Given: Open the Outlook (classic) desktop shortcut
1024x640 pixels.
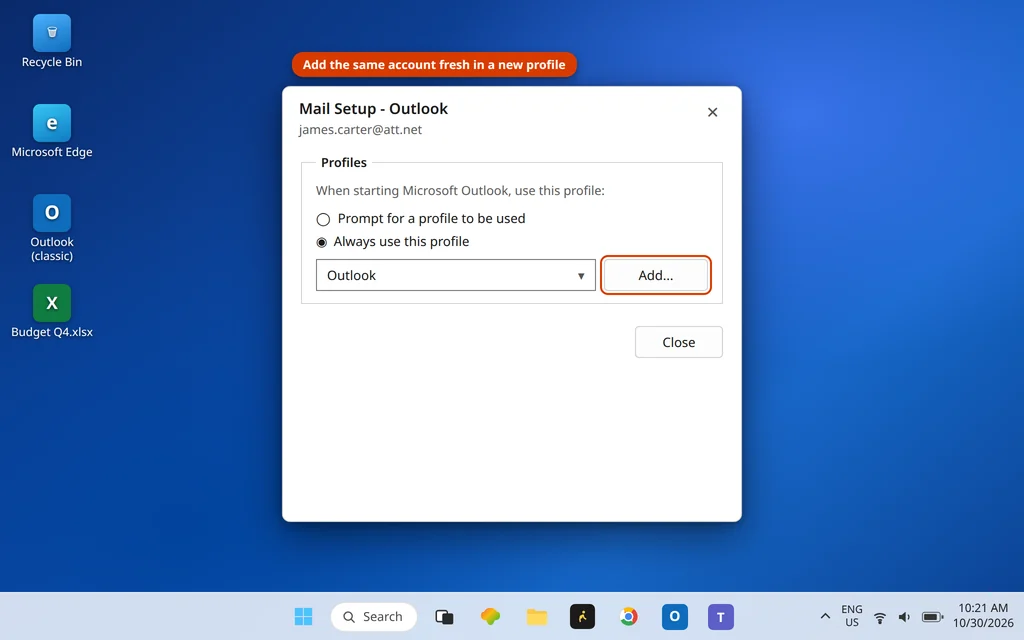Looking at the screenshot, I should [x=52, y=228].
